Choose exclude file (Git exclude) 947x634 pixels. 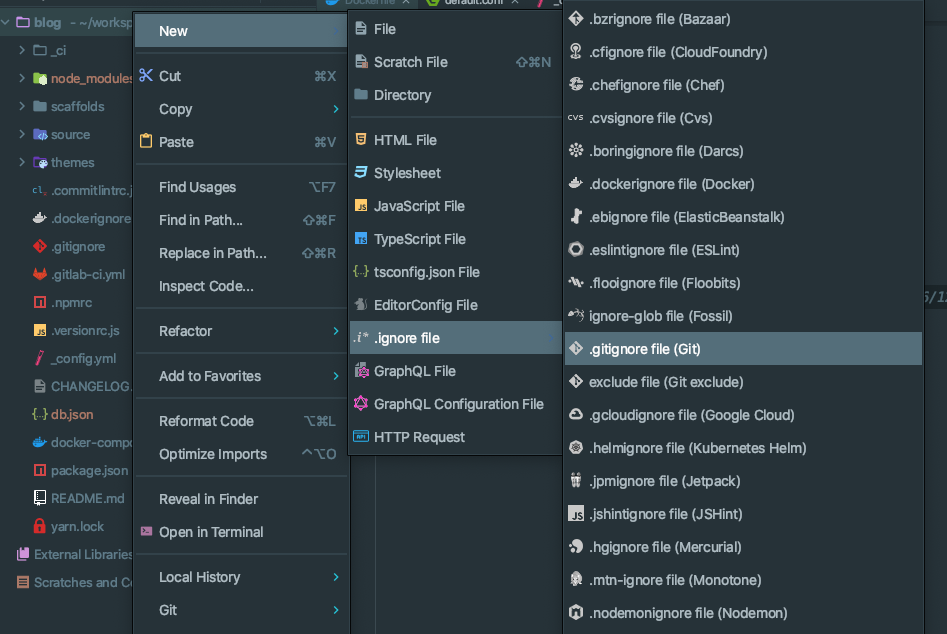pos(743,382)
